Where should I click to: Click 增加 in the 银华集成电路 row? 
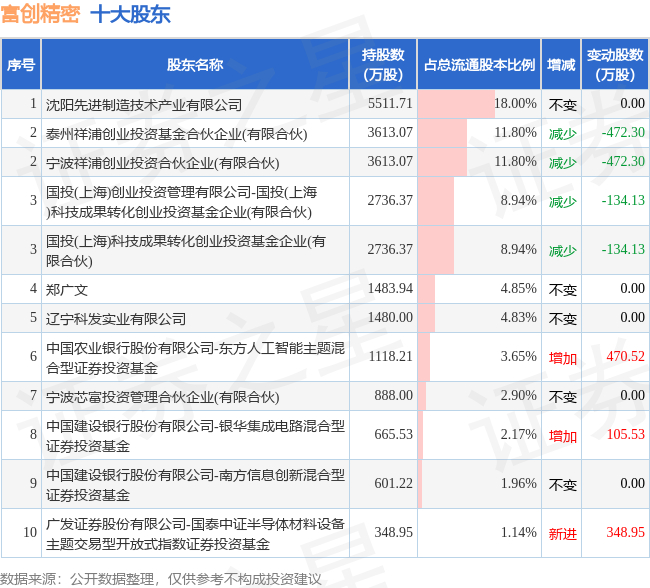tap(563, 435)
